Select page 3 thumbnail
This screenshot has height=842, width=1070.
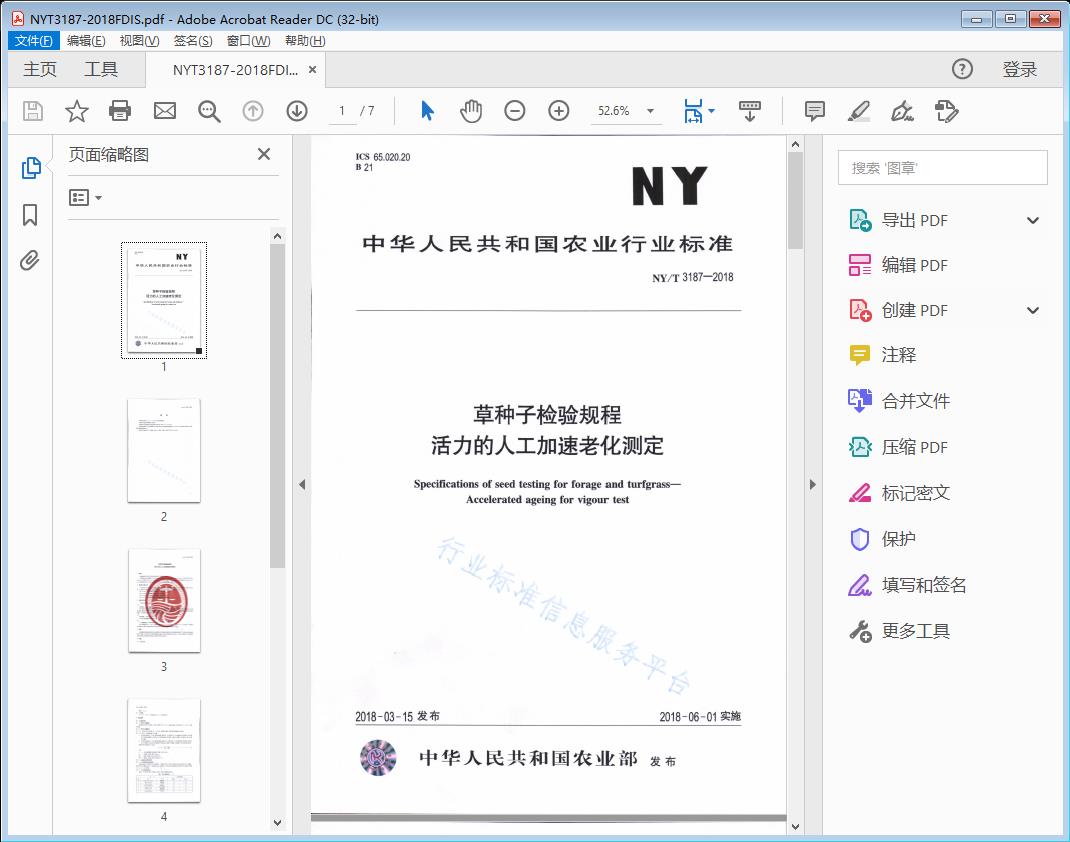pos(164,600)
